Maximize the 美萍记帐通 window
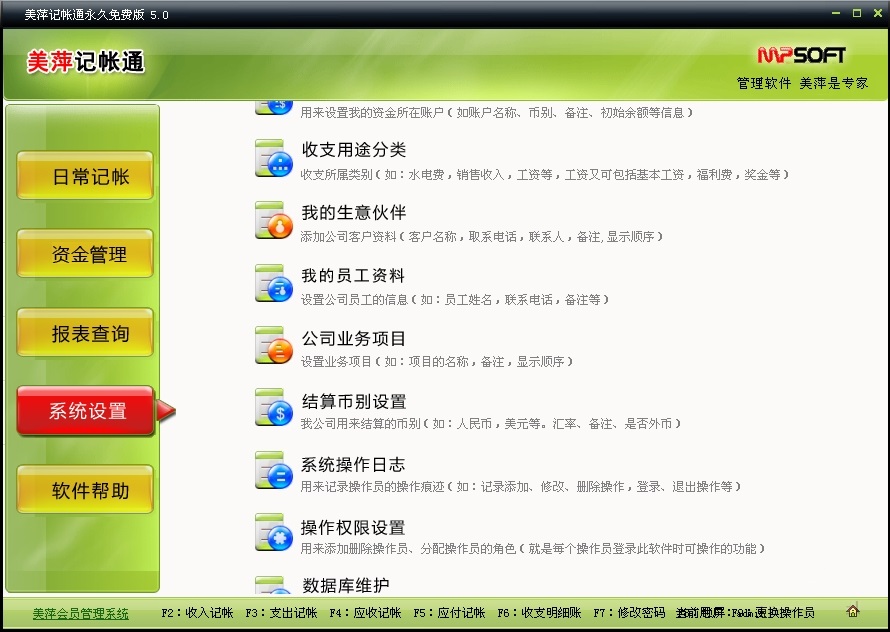 (x=857, y=13)
